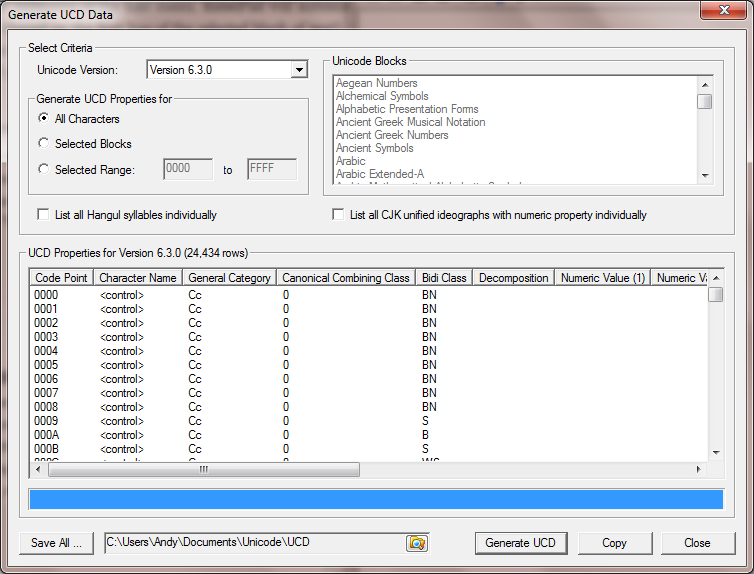The width and height of the screenshot is (754, 574).
Task: Select the Selected Range radio button
Action: 44,169
